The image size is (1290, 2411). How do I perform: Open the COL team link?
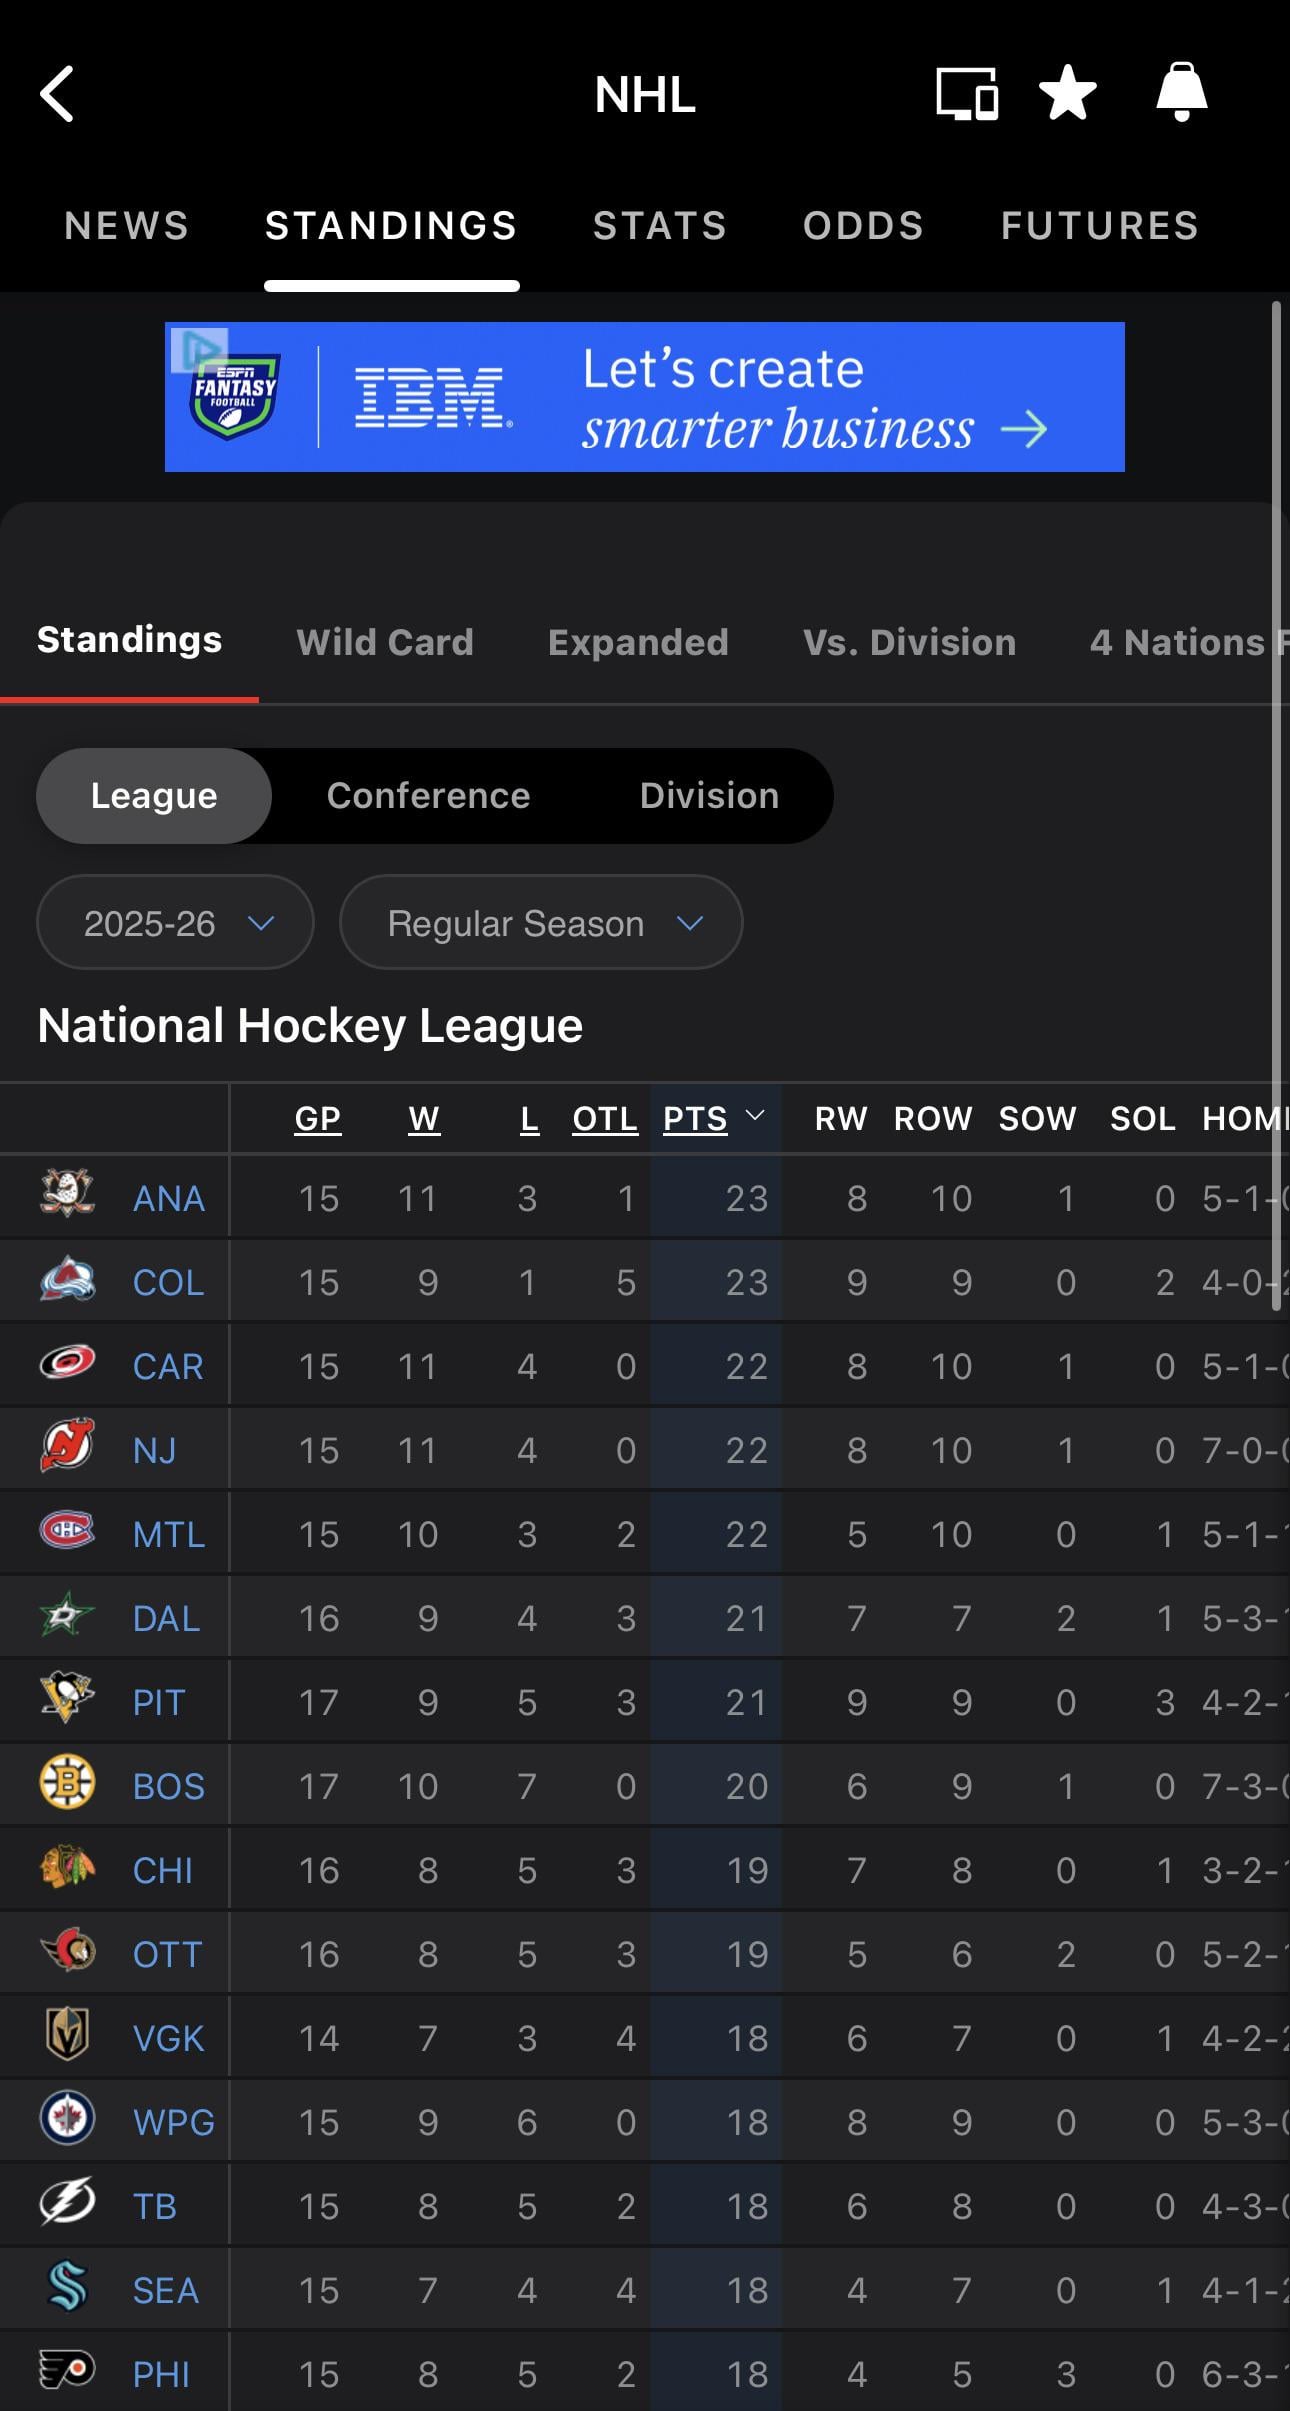[x=168, y=1282]
